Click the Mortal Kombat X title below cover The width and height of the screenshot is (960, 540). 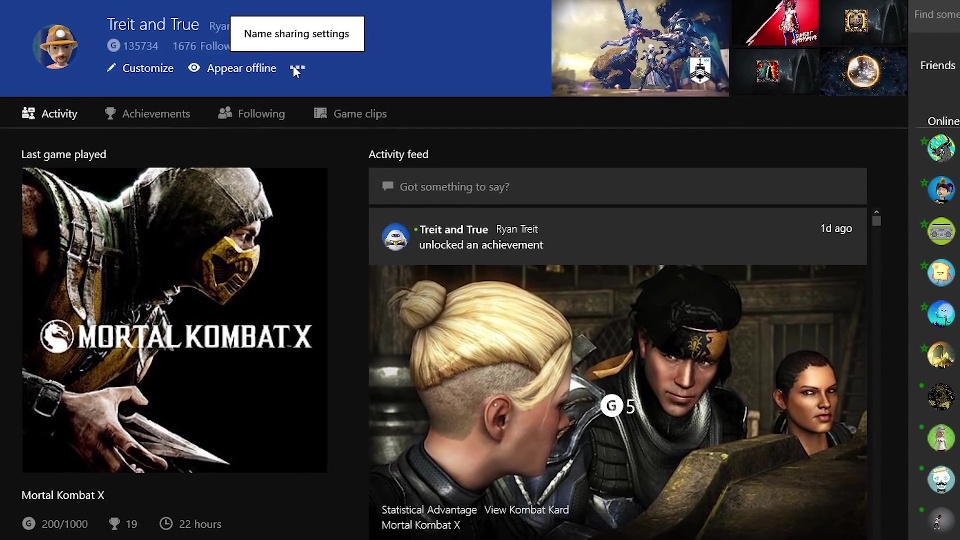pyautogui.click(x=62, y=495)
